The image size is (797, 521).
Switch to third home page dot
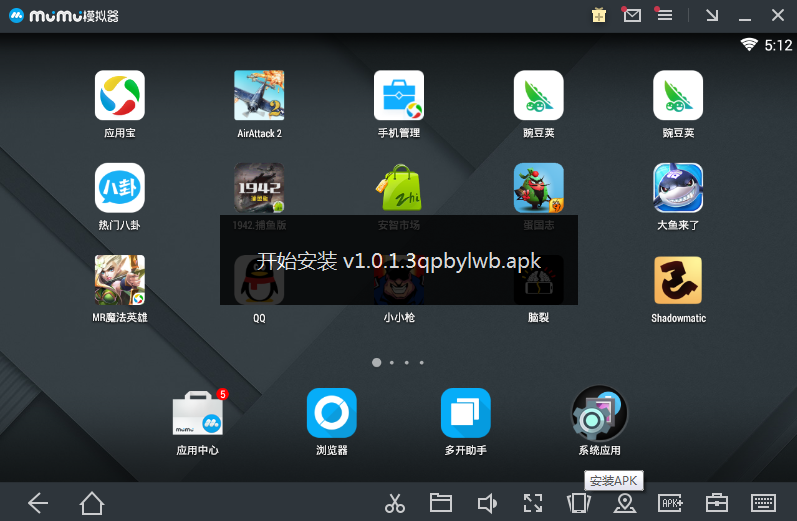[x=407, y=362]
